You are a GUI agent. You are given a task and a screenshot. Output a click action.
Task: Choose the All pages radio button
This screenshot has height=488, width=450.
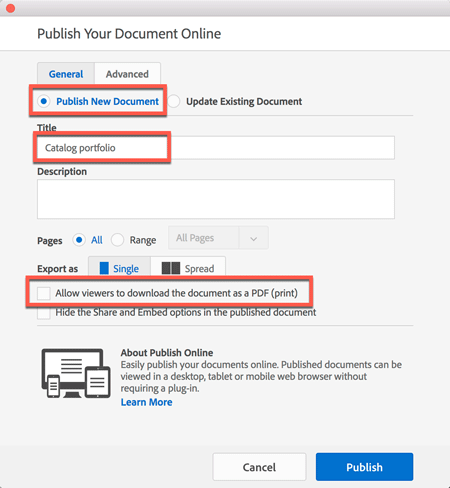(x=79, y=240)
